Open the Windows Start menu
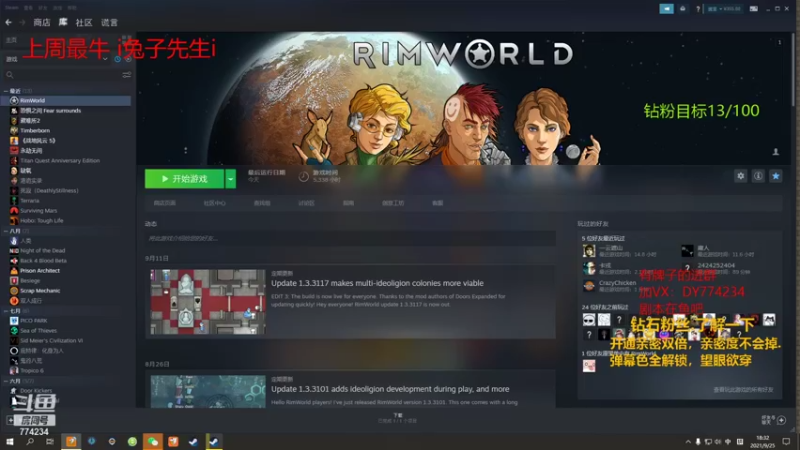This screenshot has height=450, width=800. click(x=10, y=441)
